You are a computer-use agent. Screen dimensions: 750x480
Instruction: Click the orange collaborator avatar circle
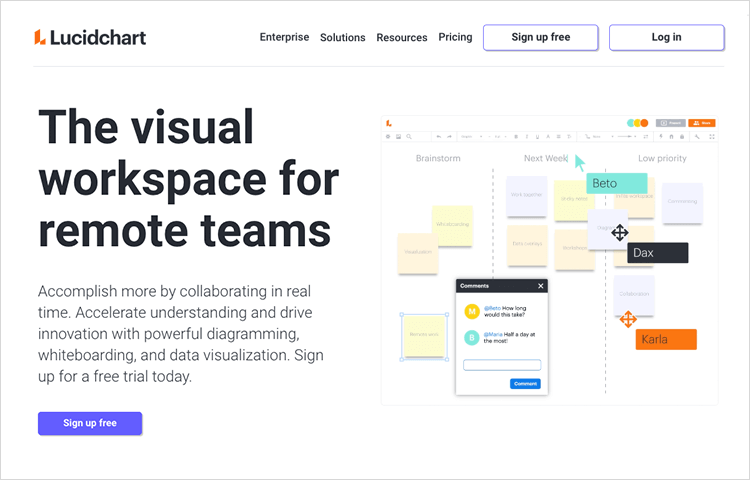pyautogui.click(x=644, y=123)
